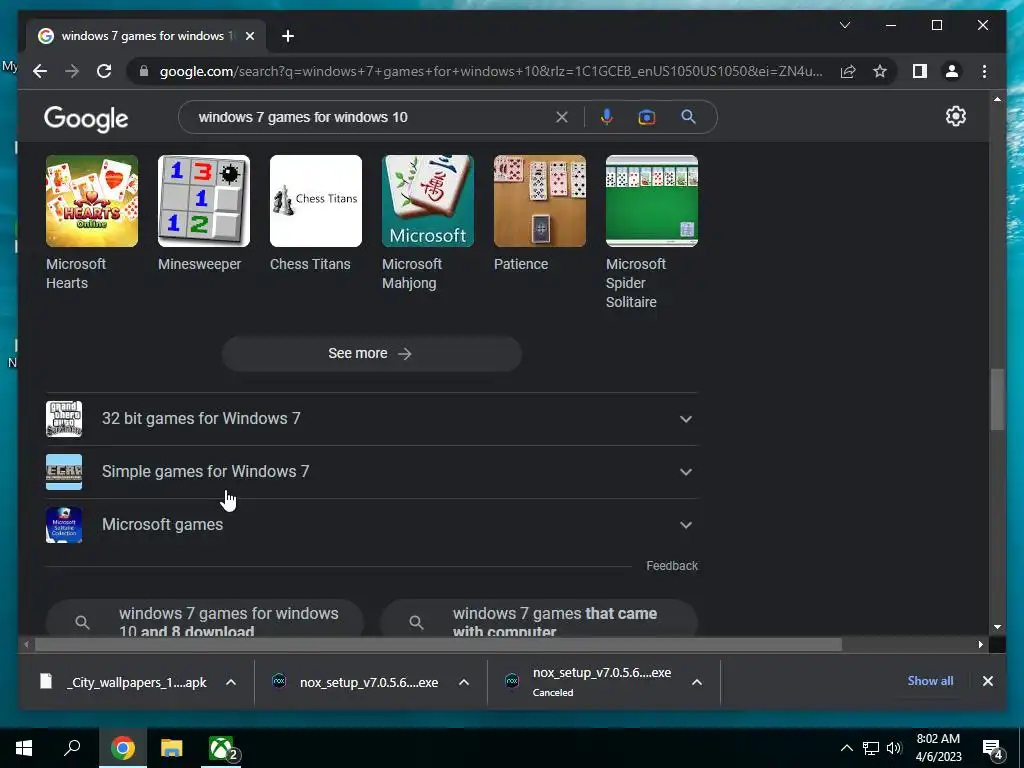Open Minesweeper game thumbnail
The height and width of the screenshot is (768, 1024).
[204, 201]
